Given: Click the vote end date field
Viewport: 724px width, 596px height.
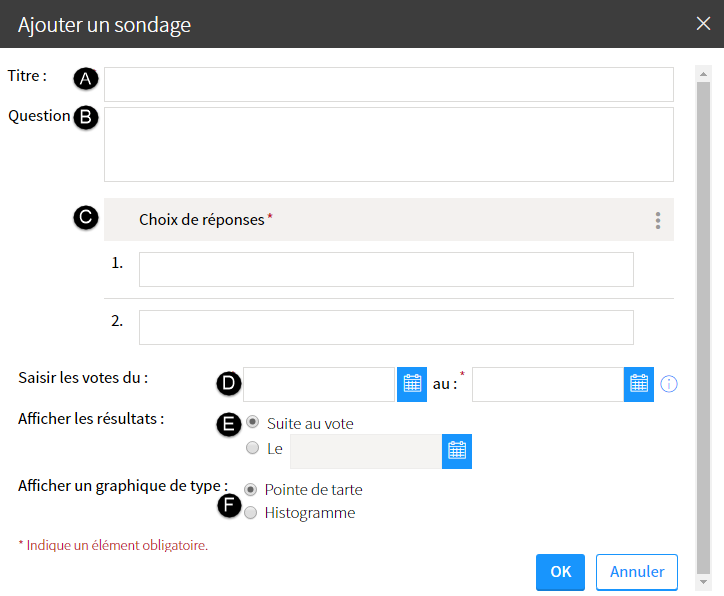Looking at the screenshot, I should 548,385.
